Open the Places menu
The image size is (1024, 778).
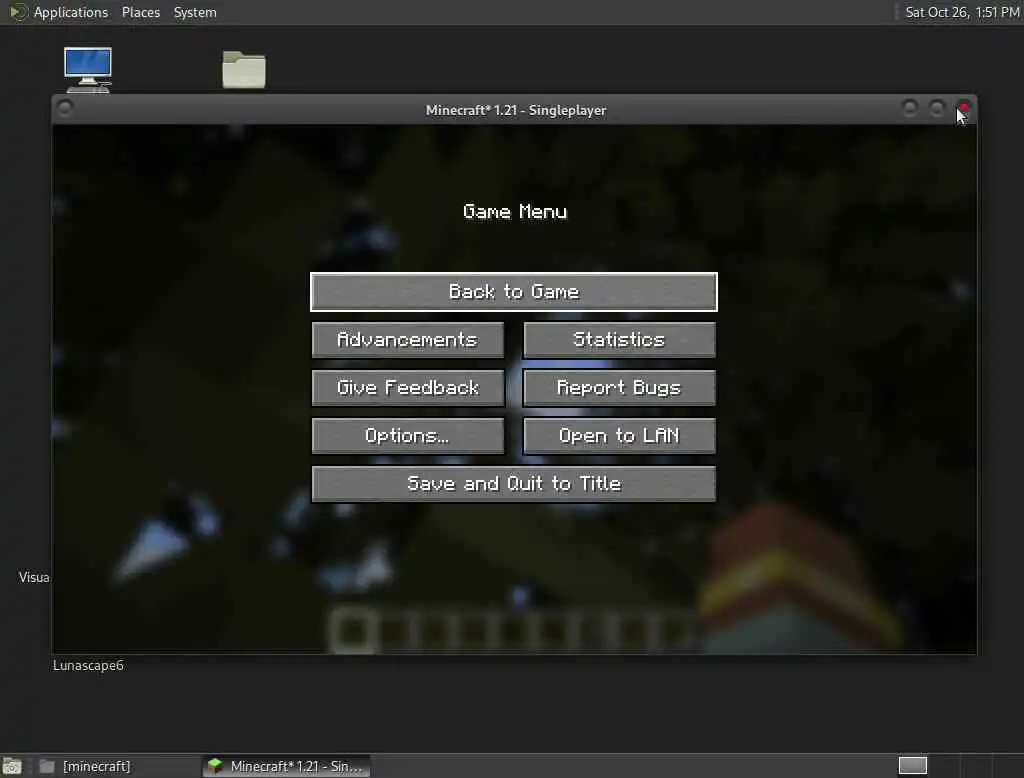pos(140,12)
